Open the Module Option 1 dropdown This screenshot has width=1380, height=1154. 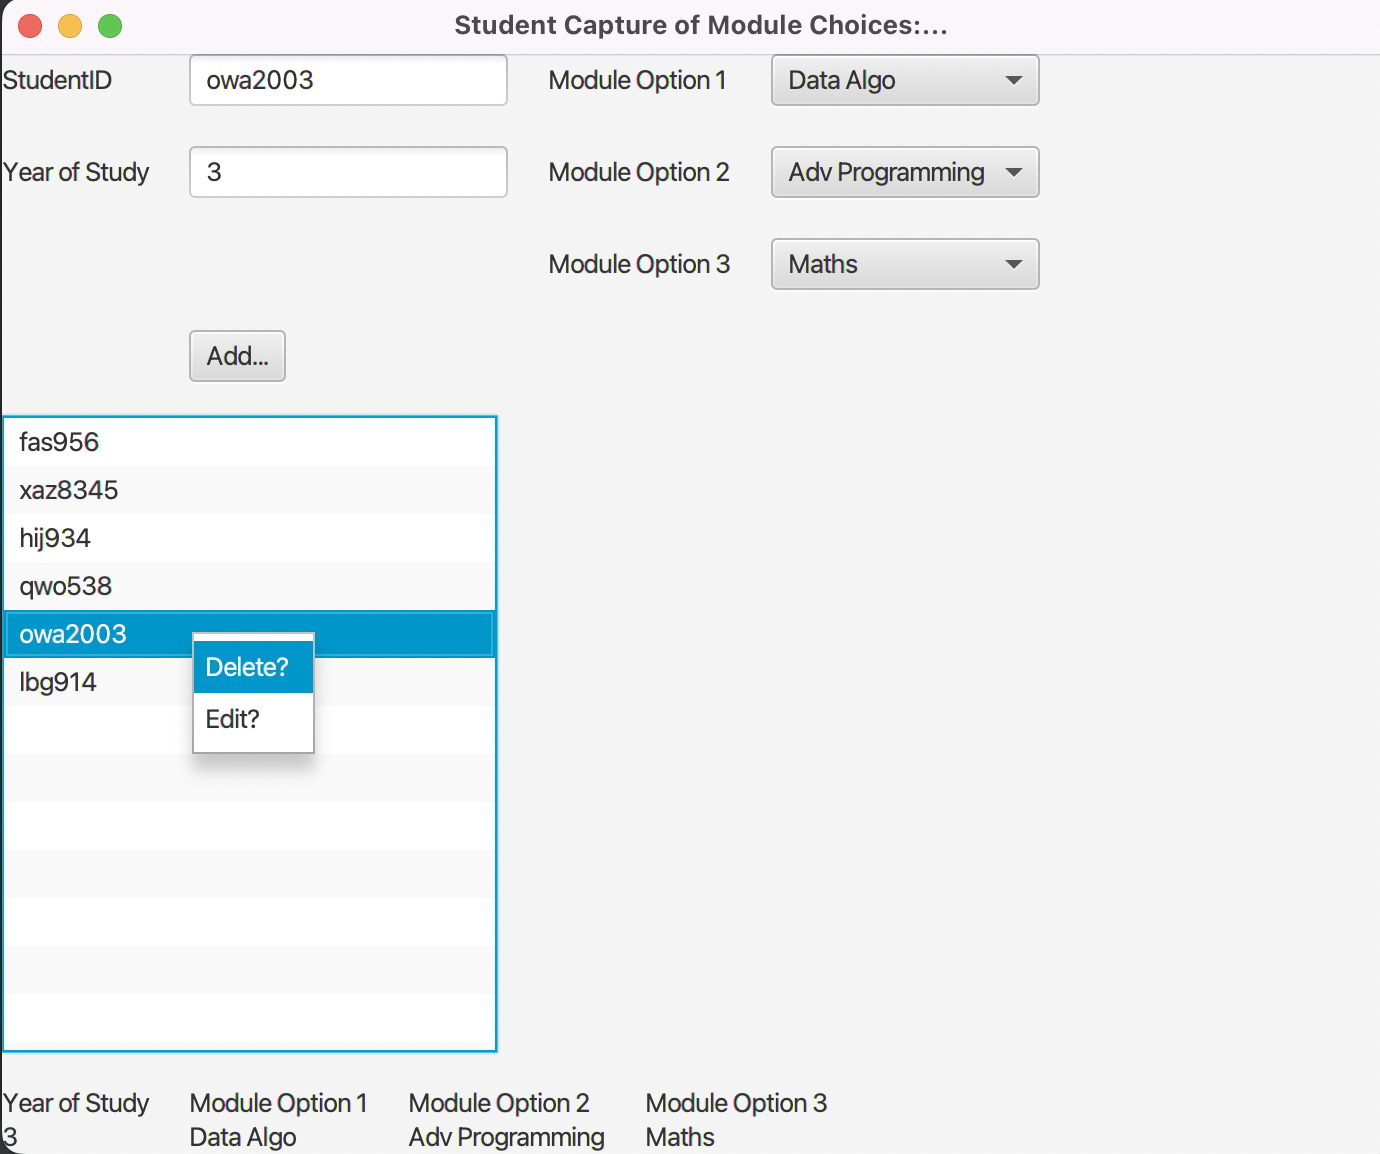pyautogui.click(x=903, y=80)
